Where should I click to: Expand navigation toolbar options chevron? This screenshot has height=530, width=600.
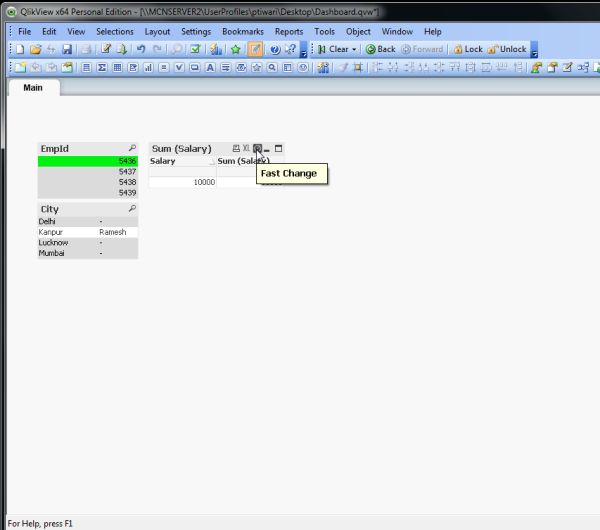[x=535, y=49]
